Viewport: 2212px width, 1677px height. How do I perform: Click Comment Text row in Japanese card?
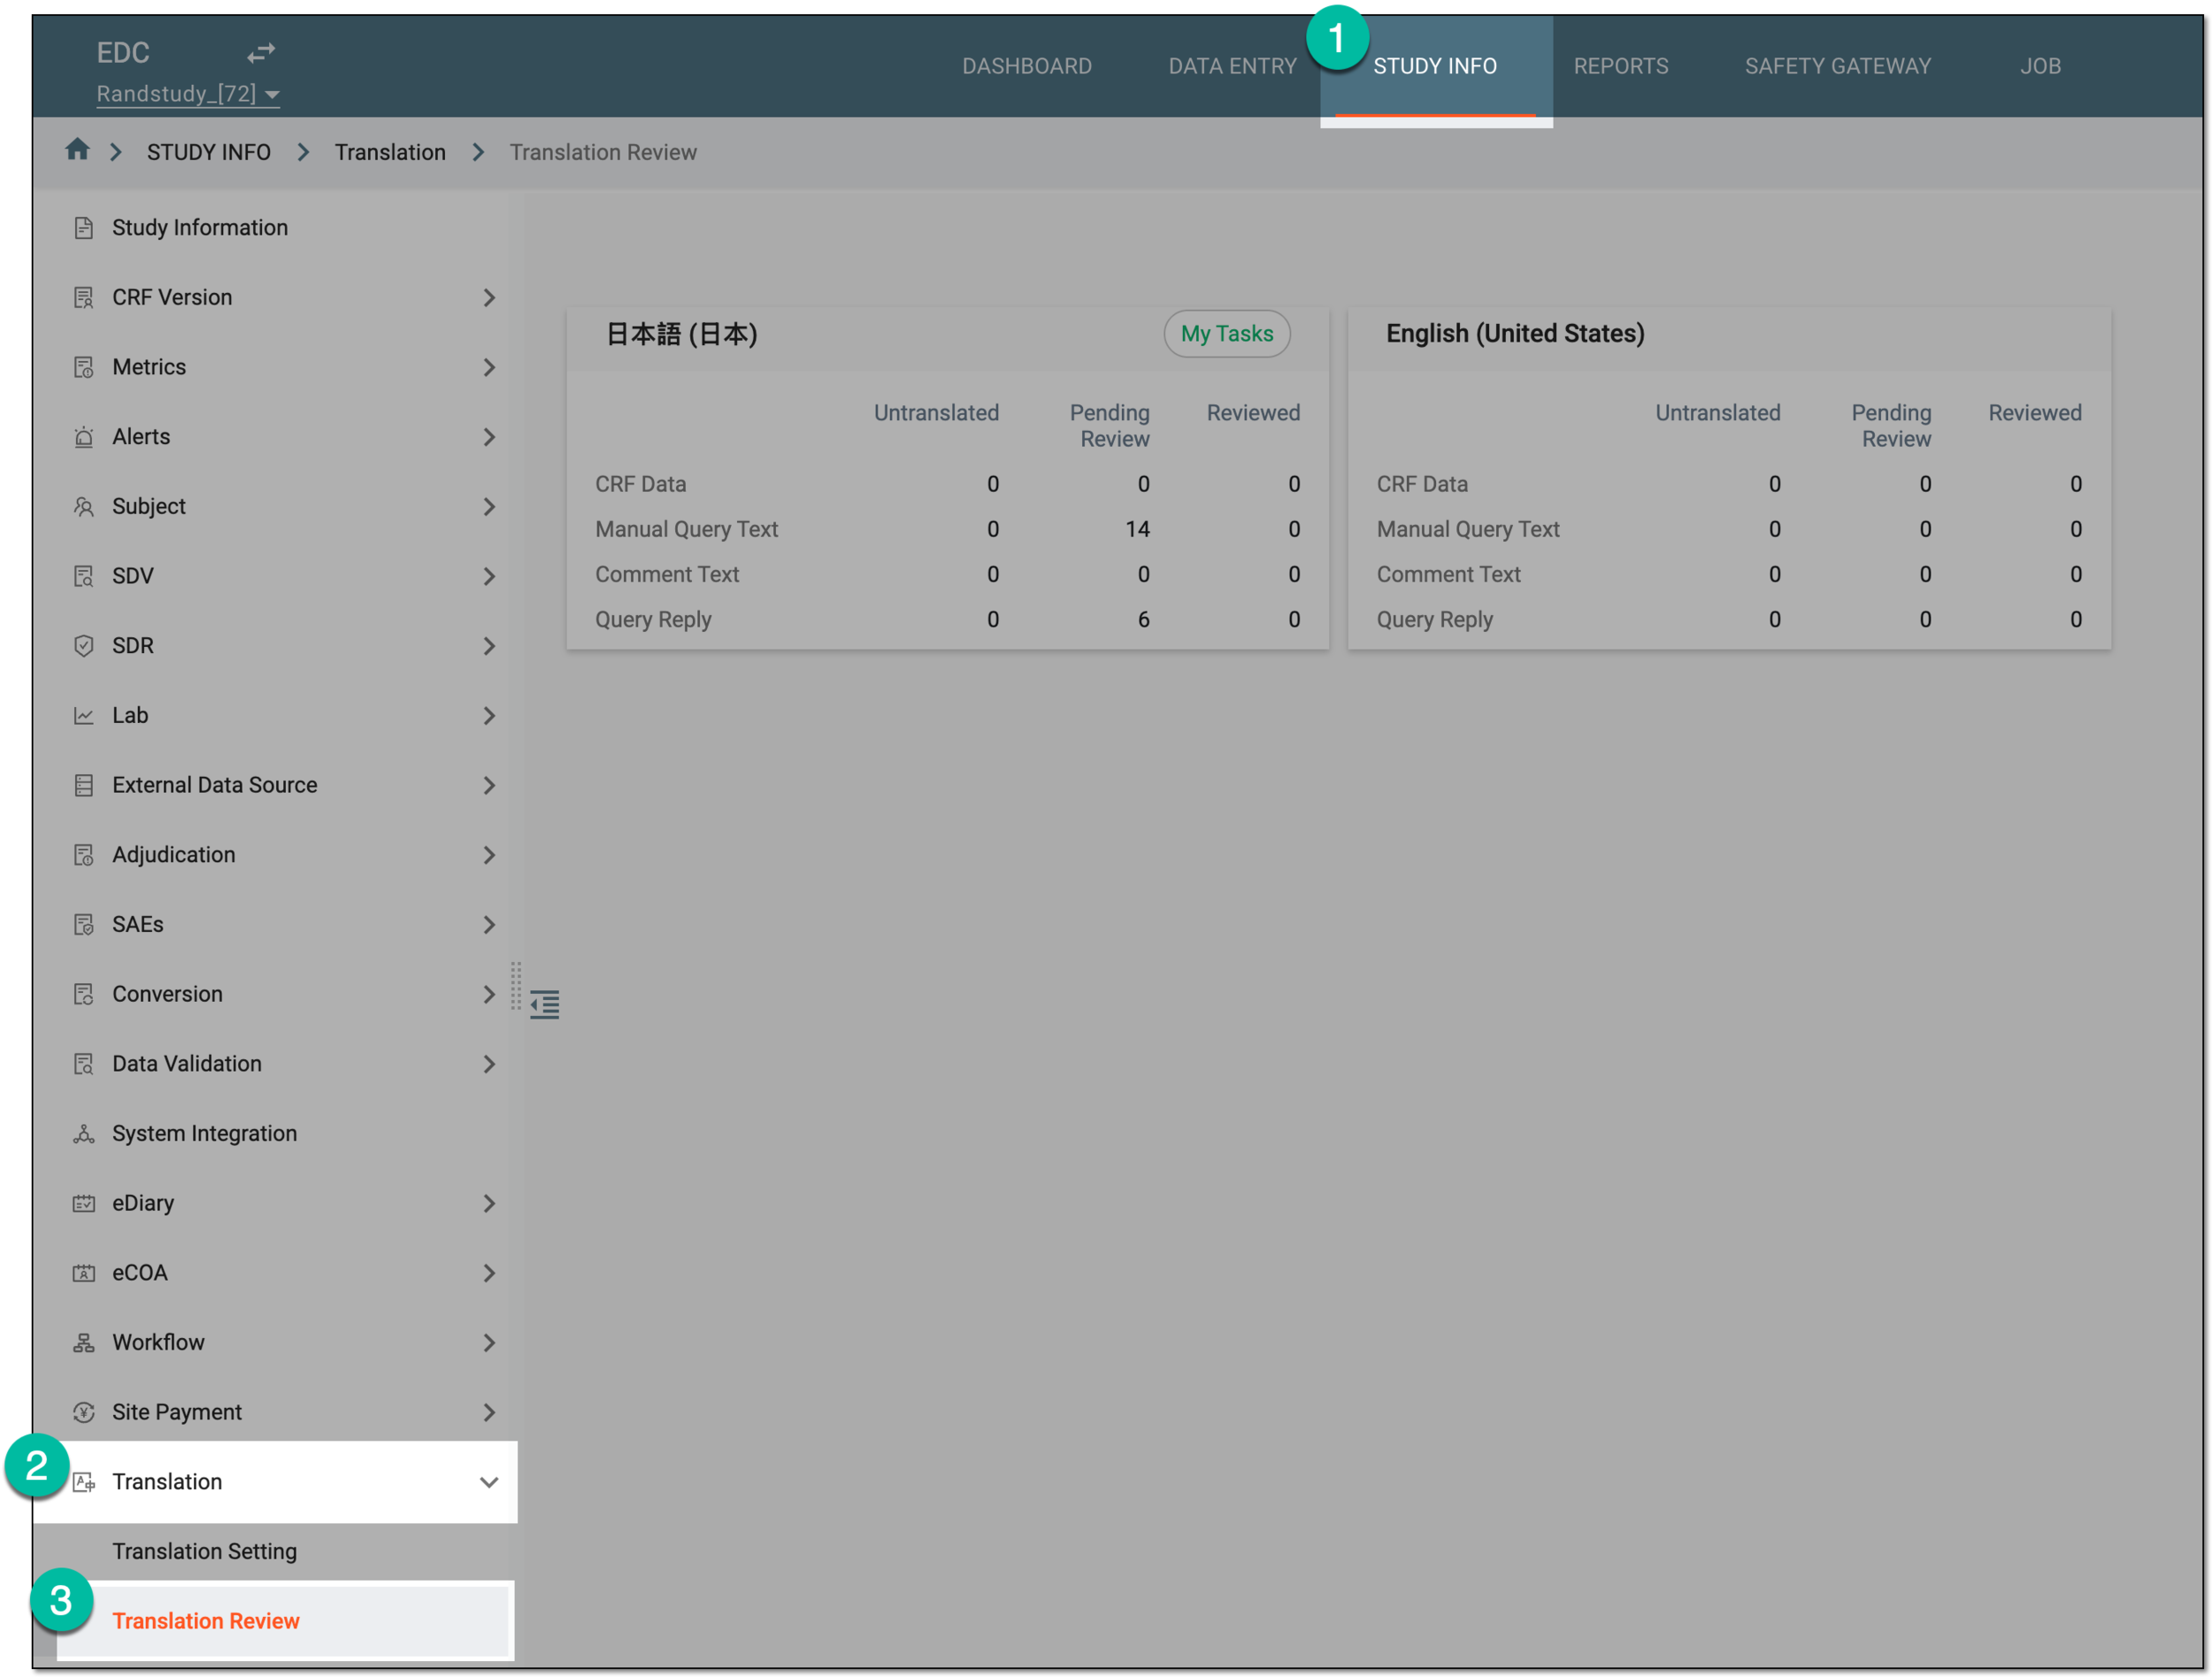(947, 575)
